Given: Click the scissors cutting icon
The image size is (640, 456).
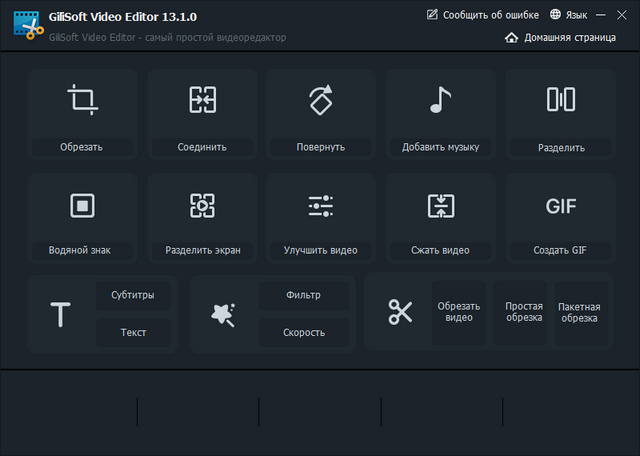Looking at the screenshot, I should pos(400,312).
